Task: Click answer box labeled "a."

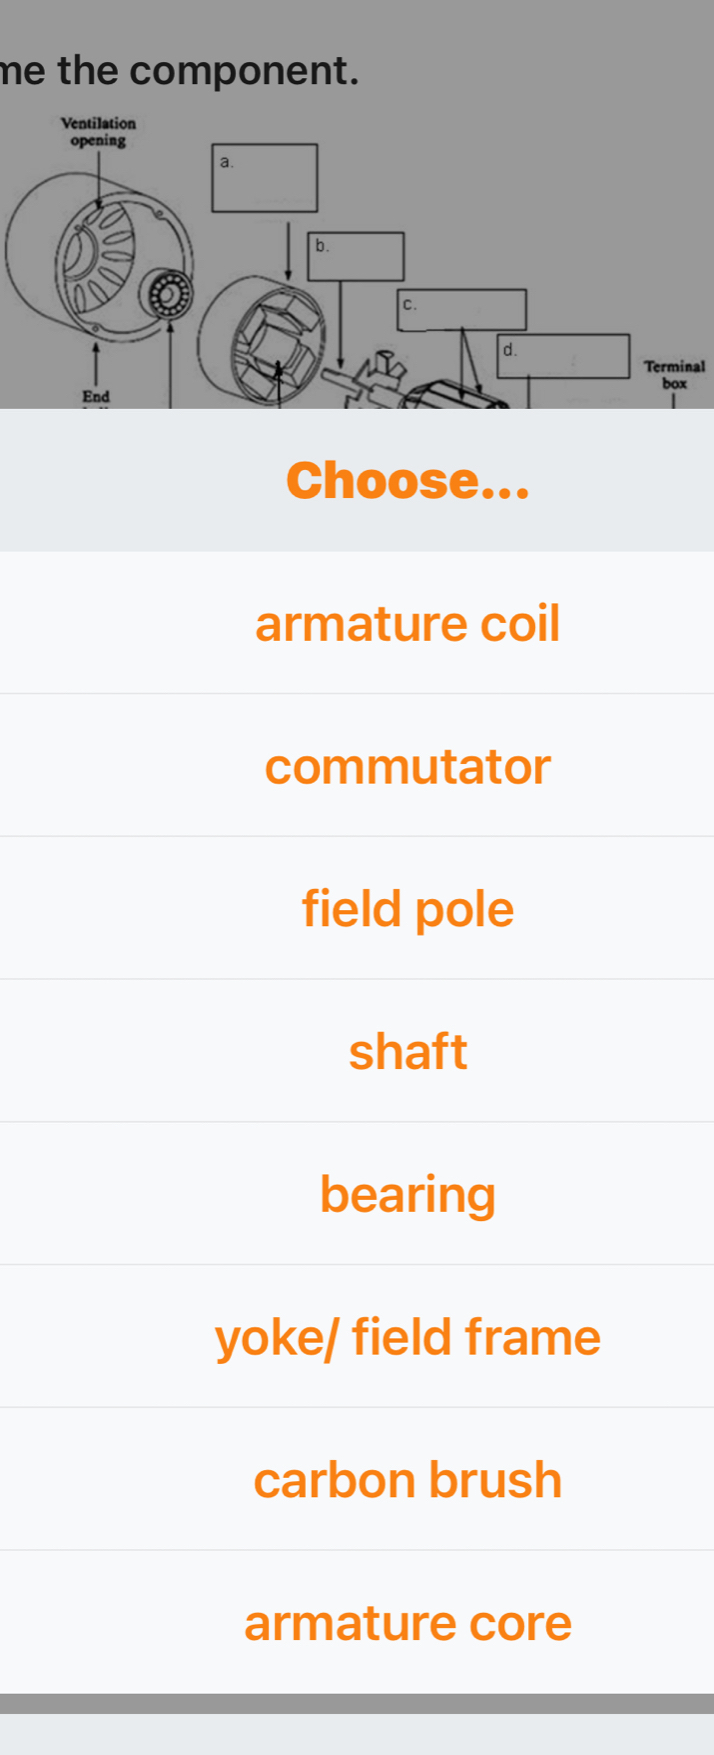Action: pos(265,176)
